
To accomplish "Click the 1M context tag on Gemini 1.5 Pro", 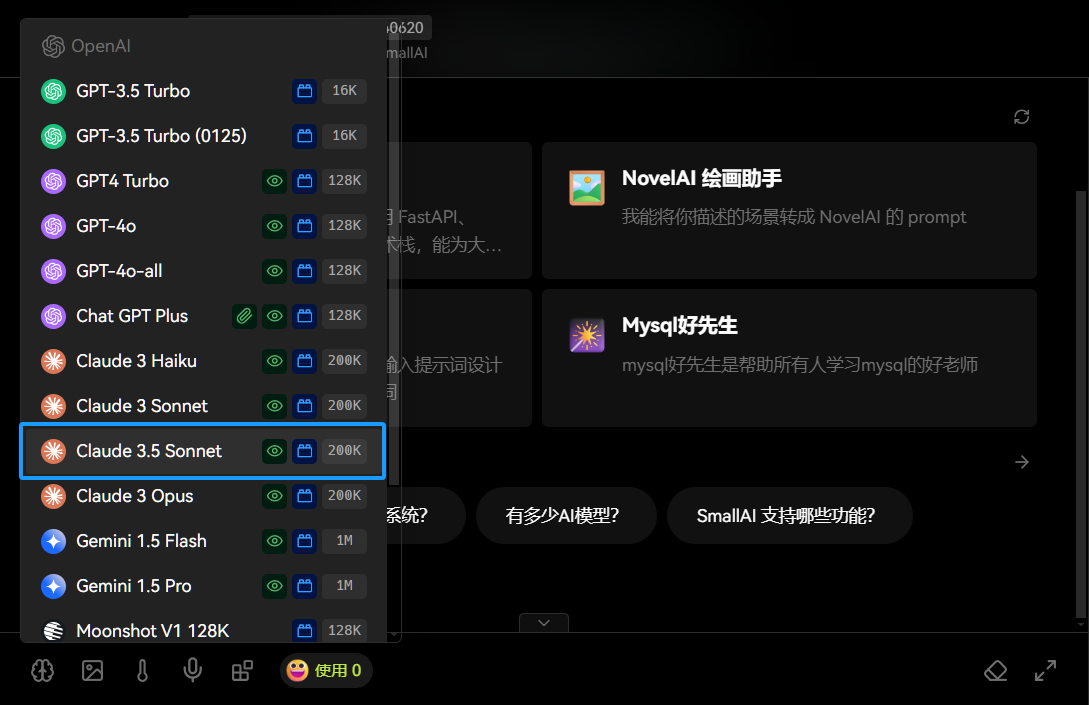I will (344, 586).
